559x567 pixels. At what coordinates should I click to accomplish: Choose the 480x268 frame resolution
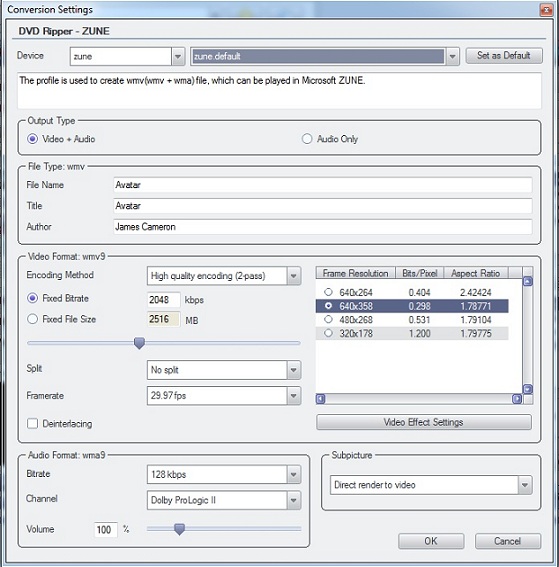tap(328, 319)
